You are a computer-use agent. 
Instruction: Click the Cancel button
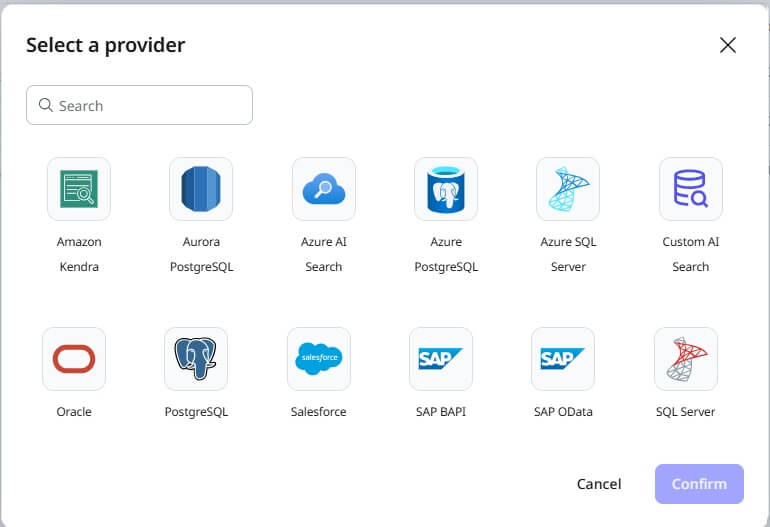599,484
